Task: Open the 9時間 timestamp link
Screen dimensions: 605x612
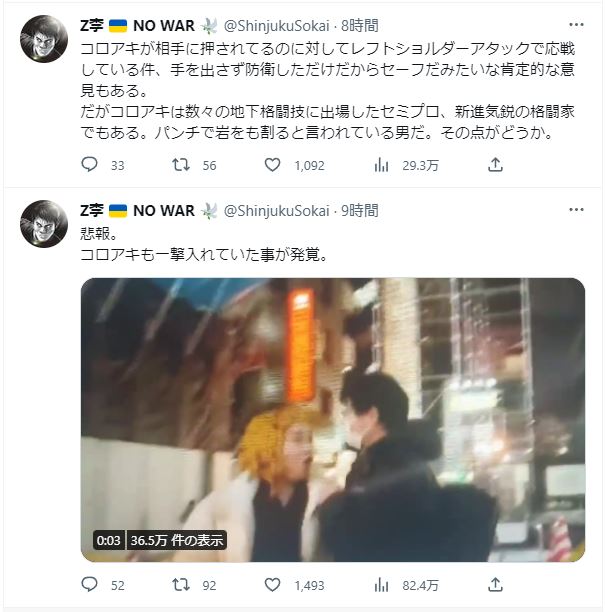Action: (359, 211)
